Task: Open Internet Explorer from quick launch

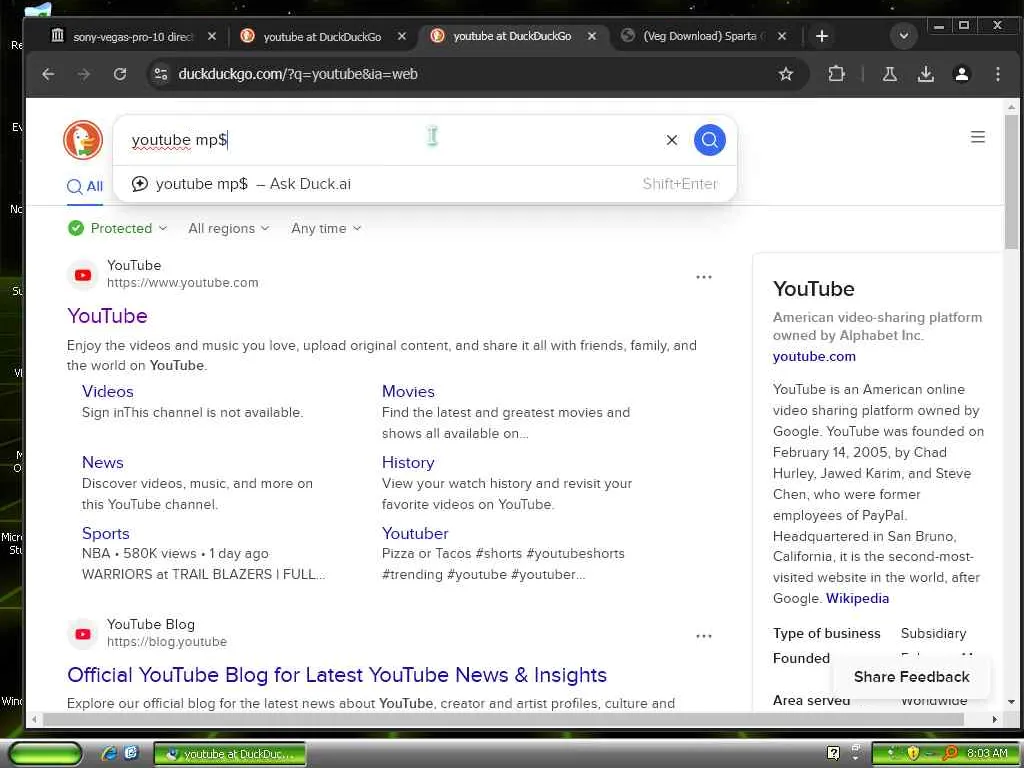Action: pos(109,754)
